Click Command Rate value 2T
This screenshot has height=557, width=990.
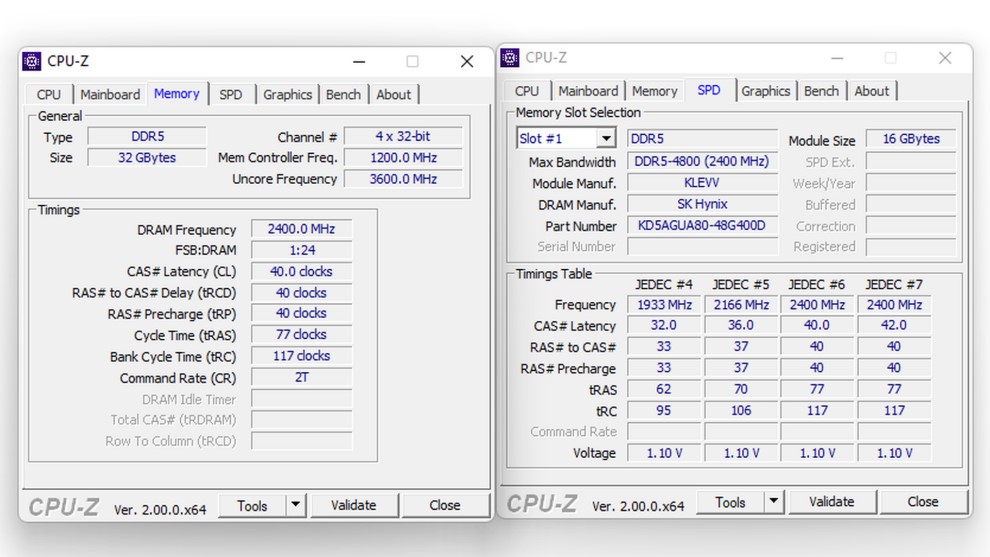point(301,378)
